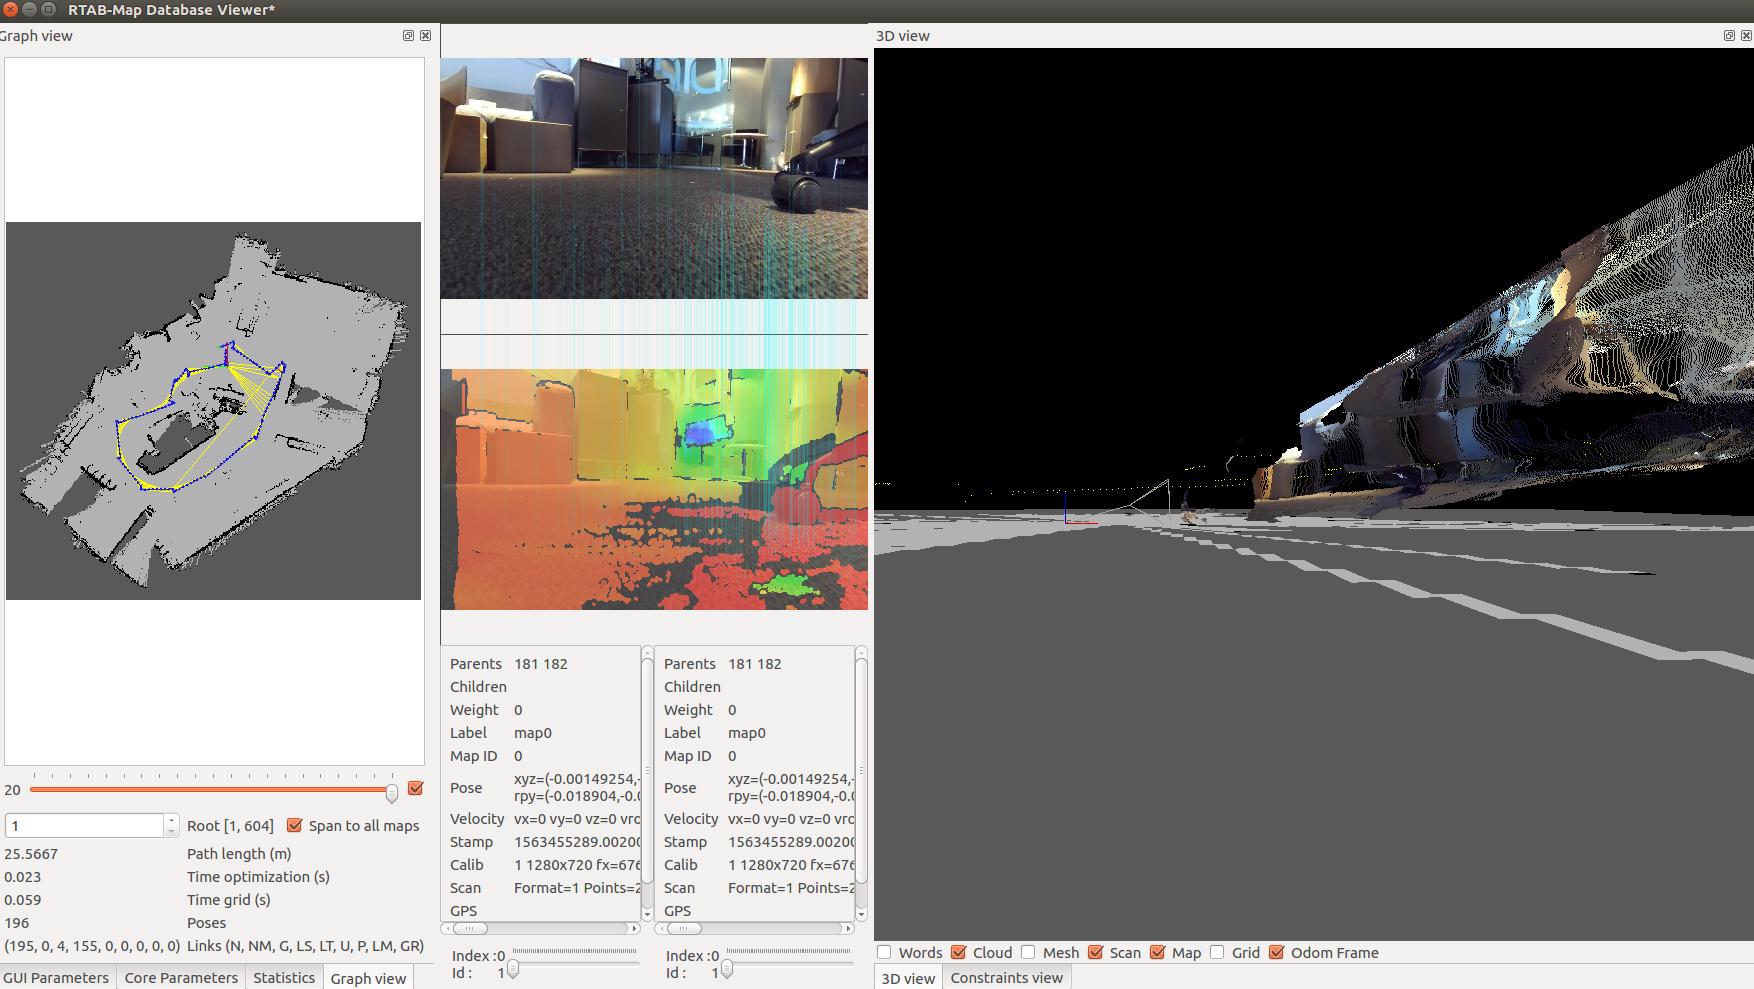Select the Calib value in right table
The image size is (1754, 989).
pyautogui.click(x=790, y=865)
